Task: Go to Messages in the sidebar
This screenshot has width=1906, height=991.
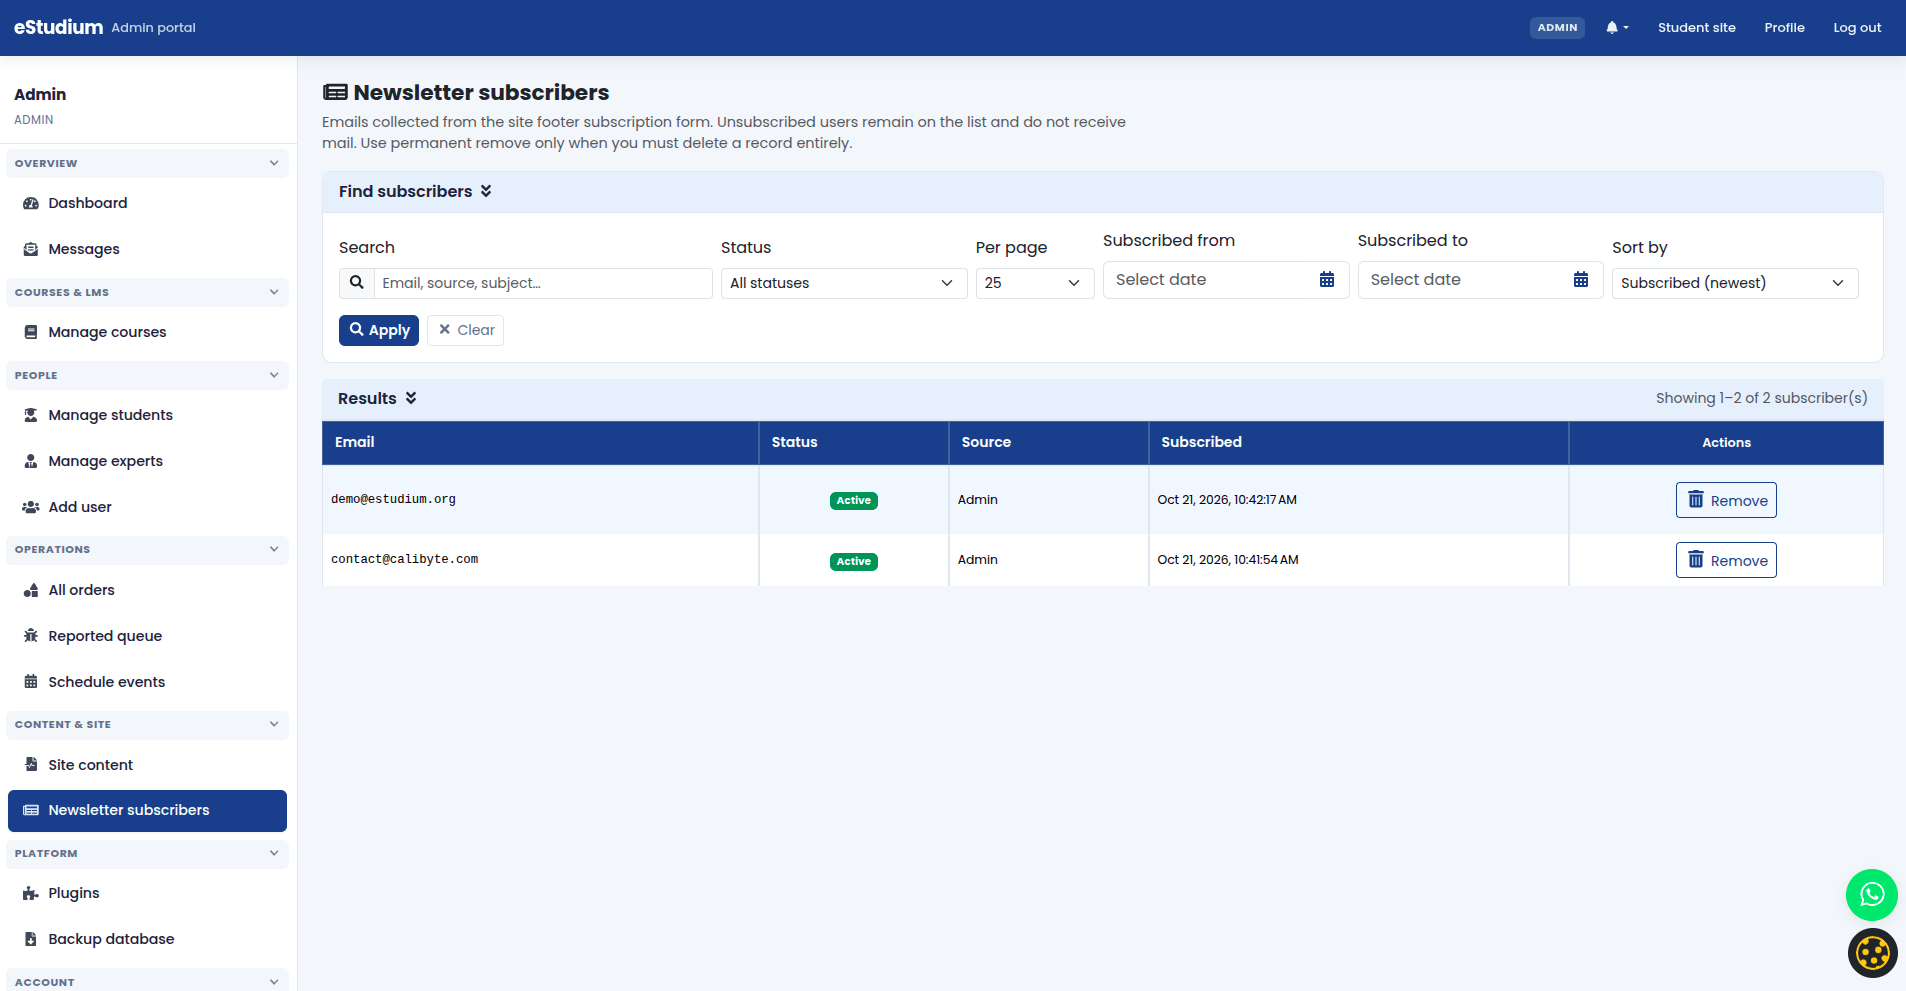Action: click(147, 249)
